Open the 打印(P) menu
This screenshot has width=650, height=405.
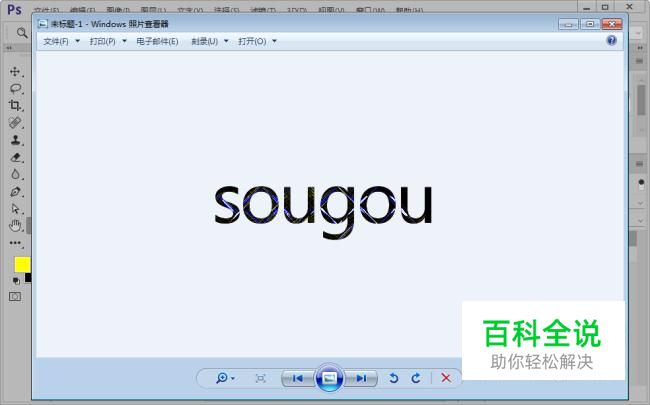[x=102, y=41]
